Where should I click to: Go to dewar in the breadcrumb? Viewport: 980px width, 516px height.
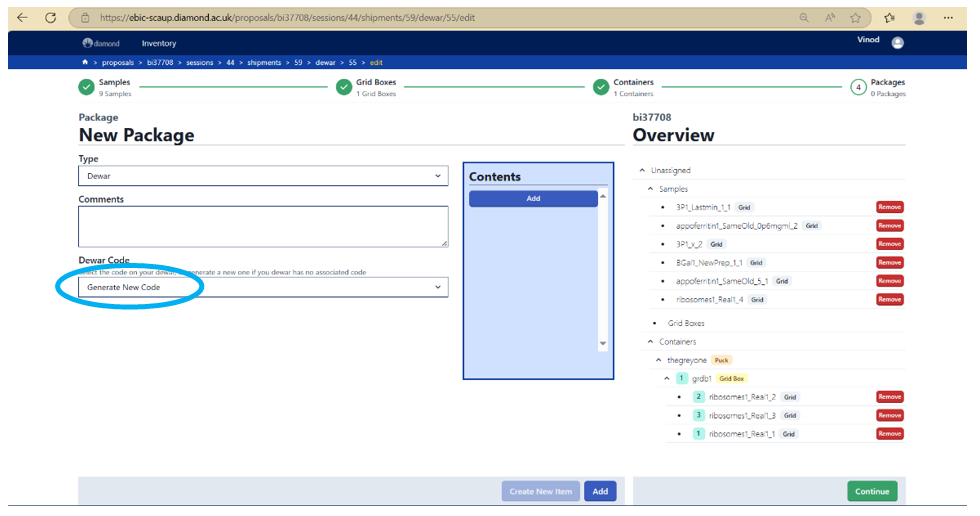point(325,62)
